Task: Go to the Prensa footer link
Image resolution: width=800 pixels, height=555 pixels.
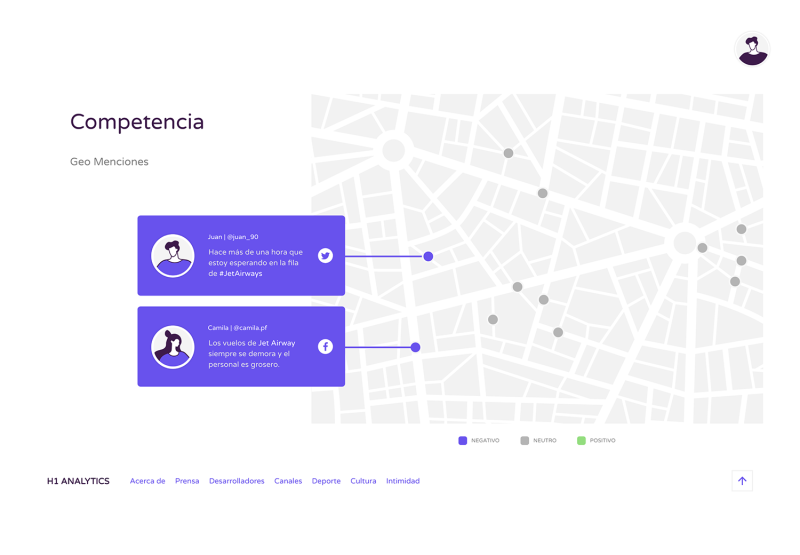Action: [x=187, y=481]
